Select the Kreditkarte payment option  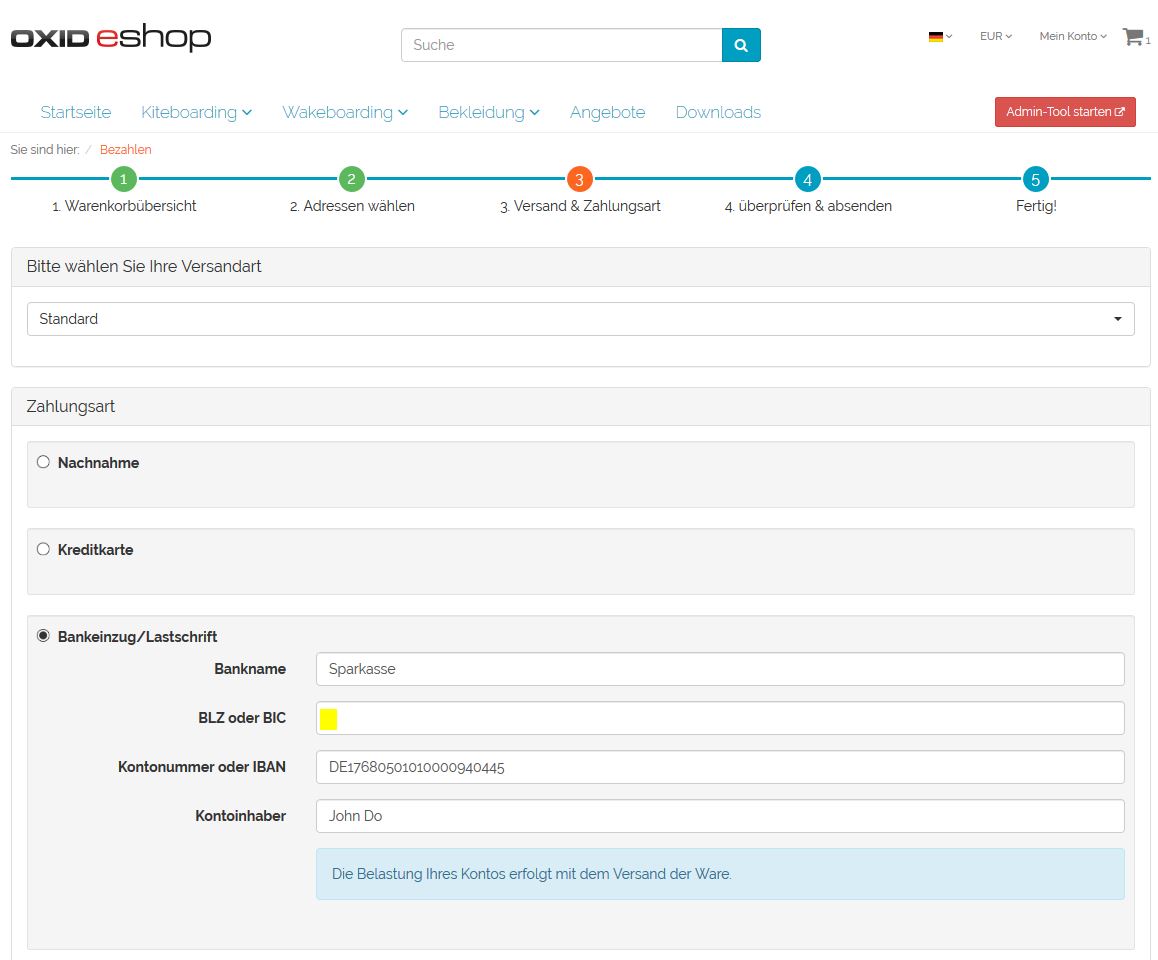[x=43, y=549]
